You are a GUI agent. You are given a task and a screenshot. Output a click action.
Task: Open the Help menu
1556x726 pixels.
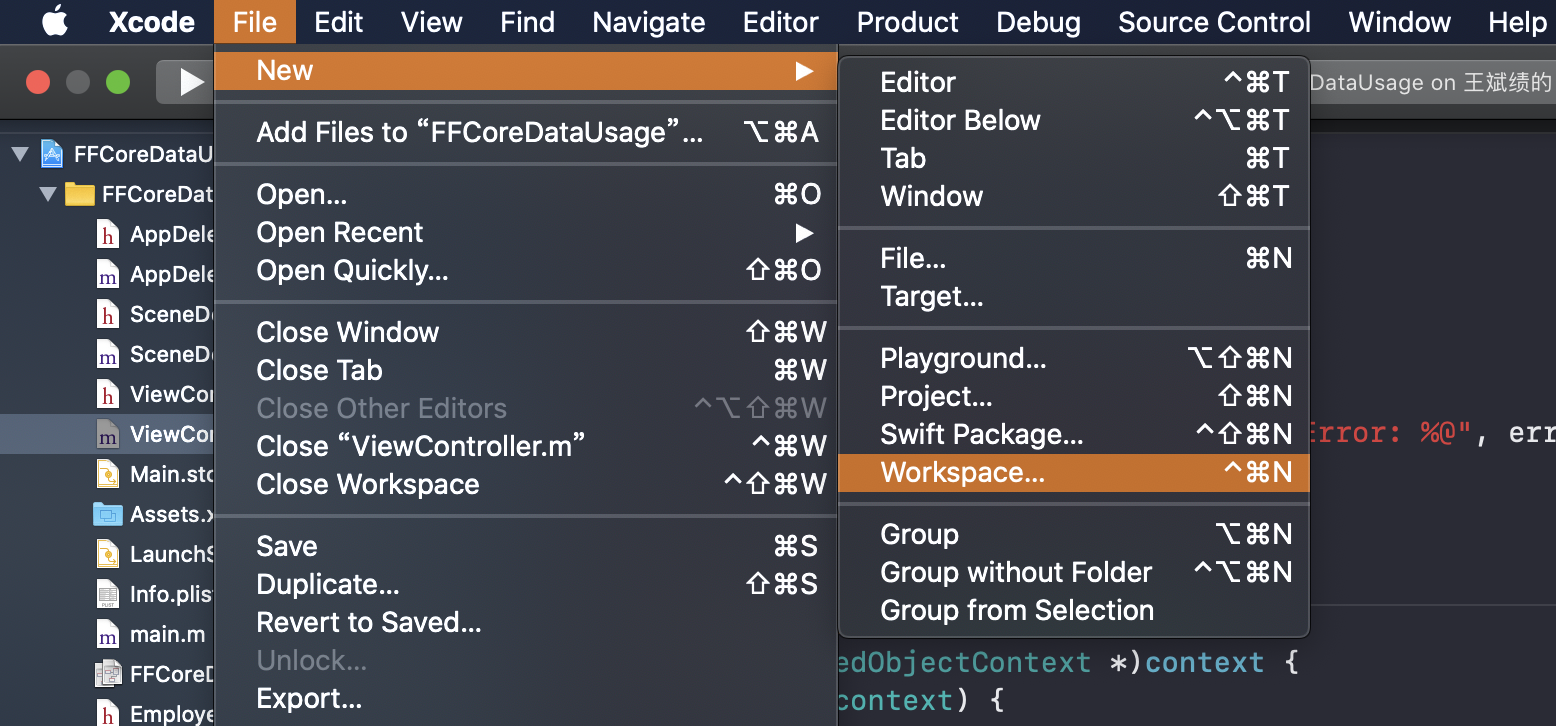click(x=1516, y=22)
